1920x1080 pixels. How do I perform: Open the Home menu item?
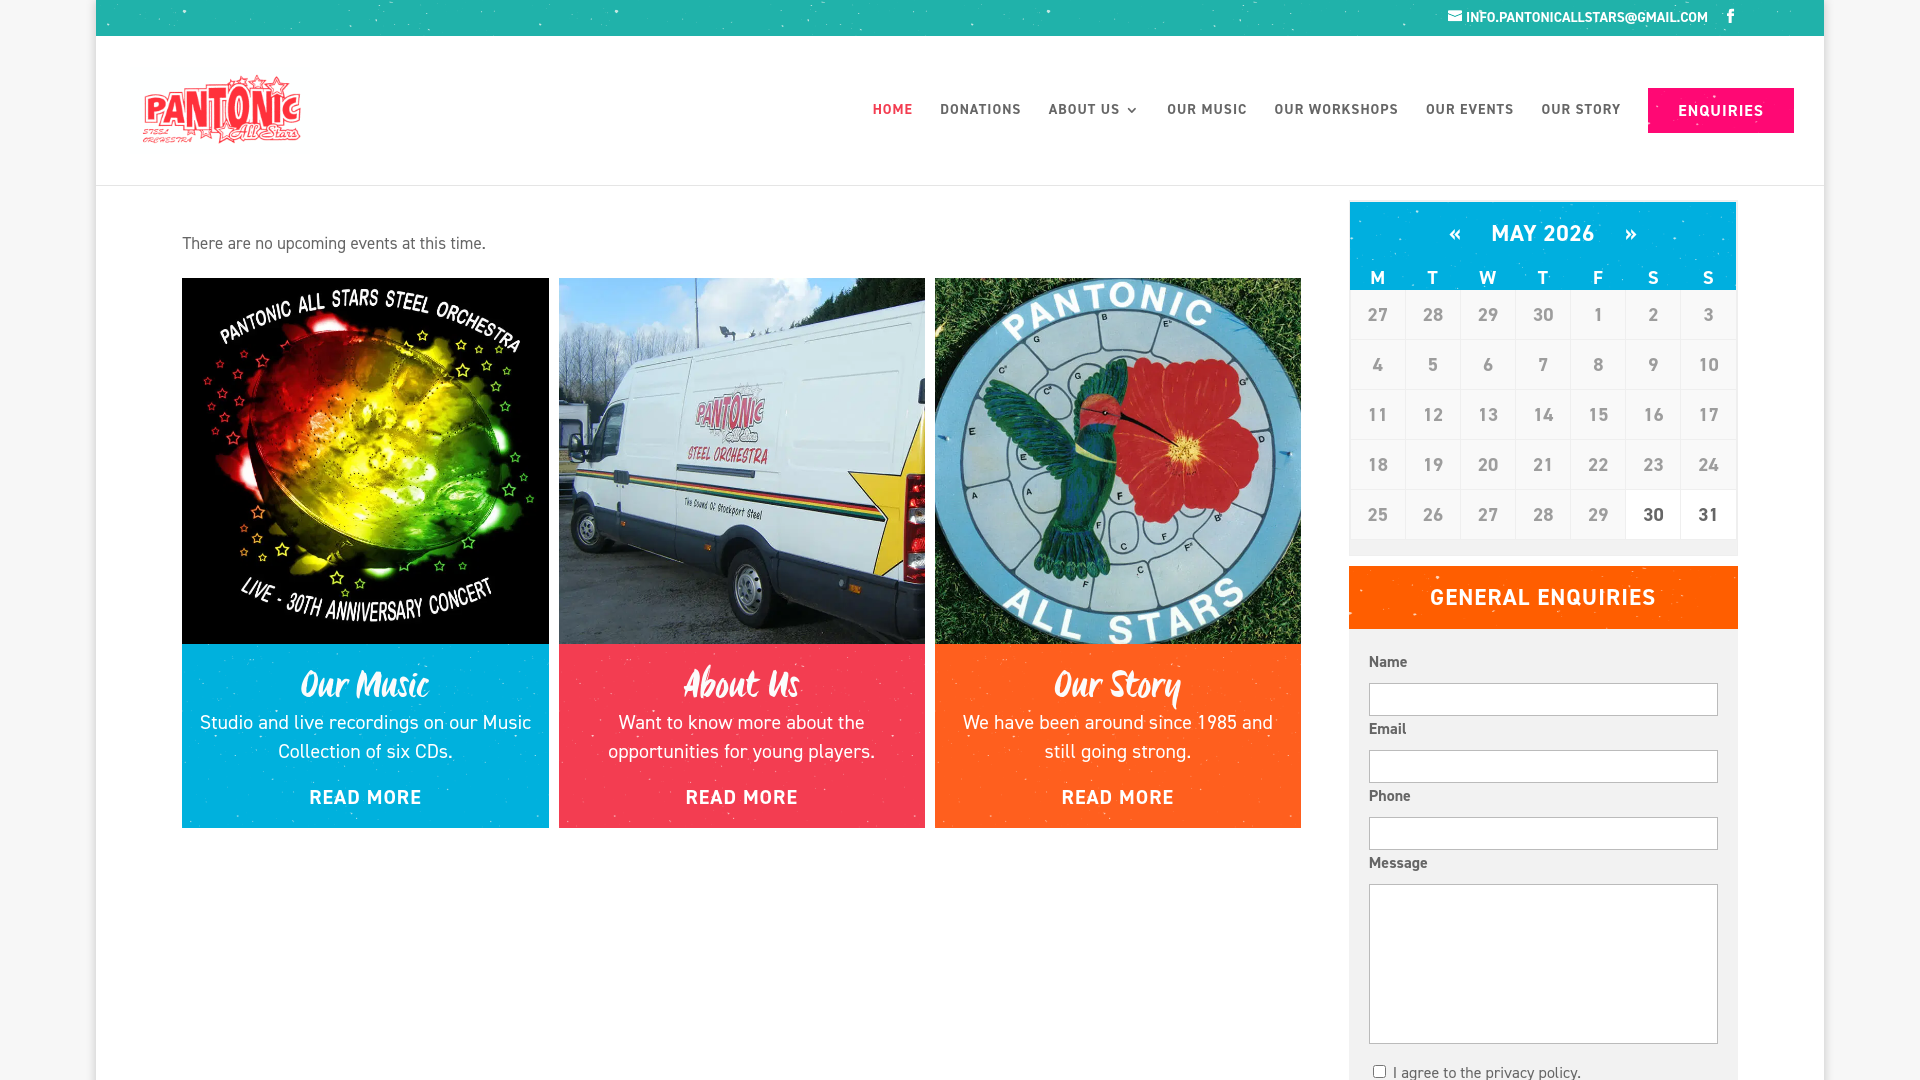[892, 110]
